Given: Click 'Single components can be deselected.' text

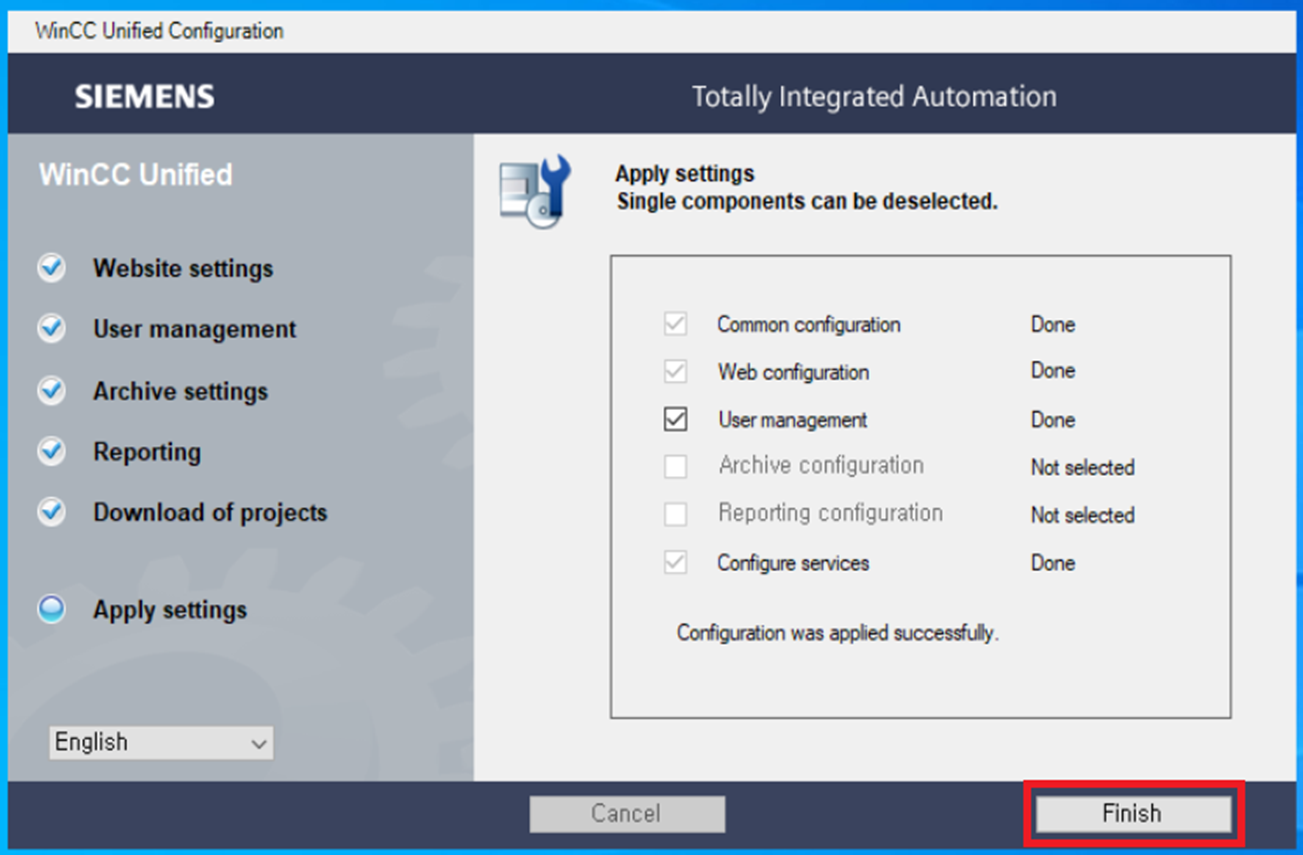Looking at the screenshot, I should pyautogui.click(x=807, y=201).
